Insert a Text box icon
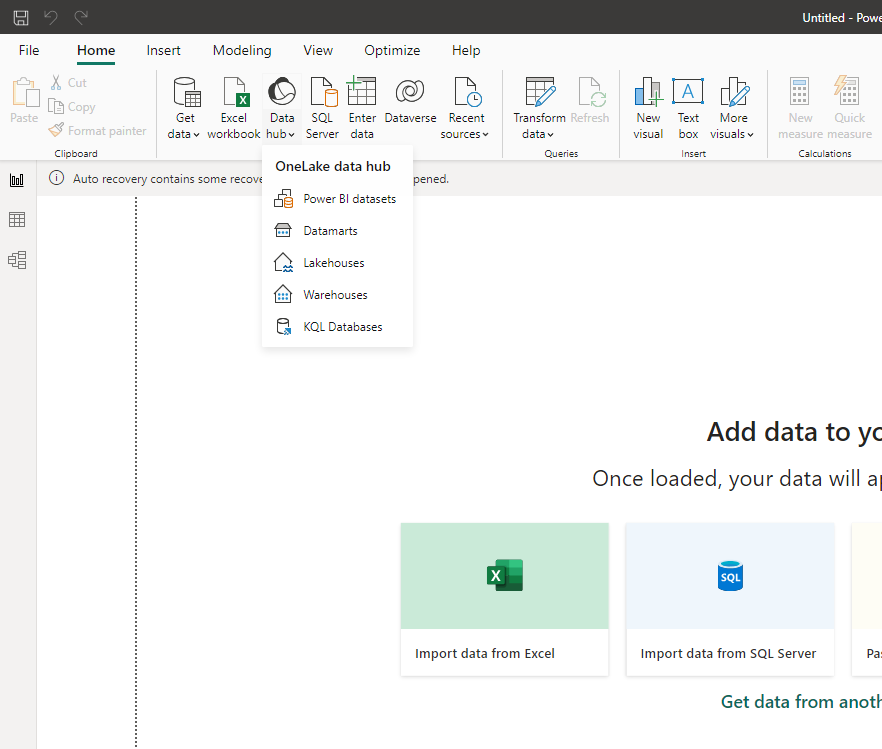The image size is (882, 749). (x=688, y=91)
